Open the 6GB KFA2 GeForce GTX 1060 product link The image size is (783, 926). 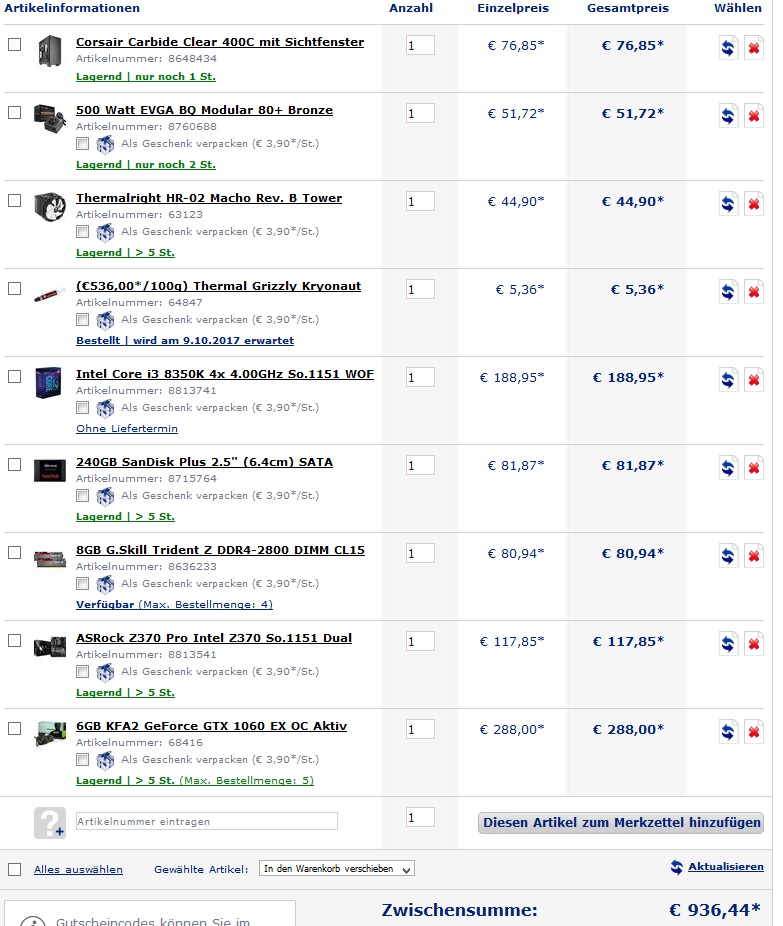tap(211, 726)
